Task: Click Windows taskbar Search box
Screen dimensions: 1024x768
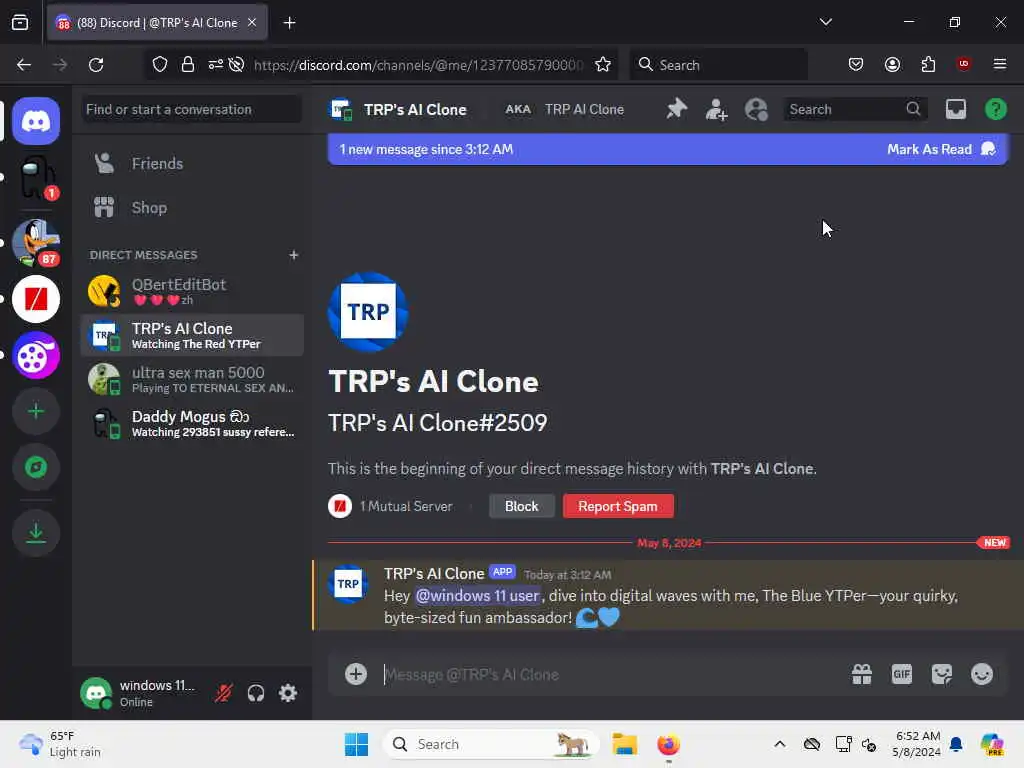Action: [490, 744]
